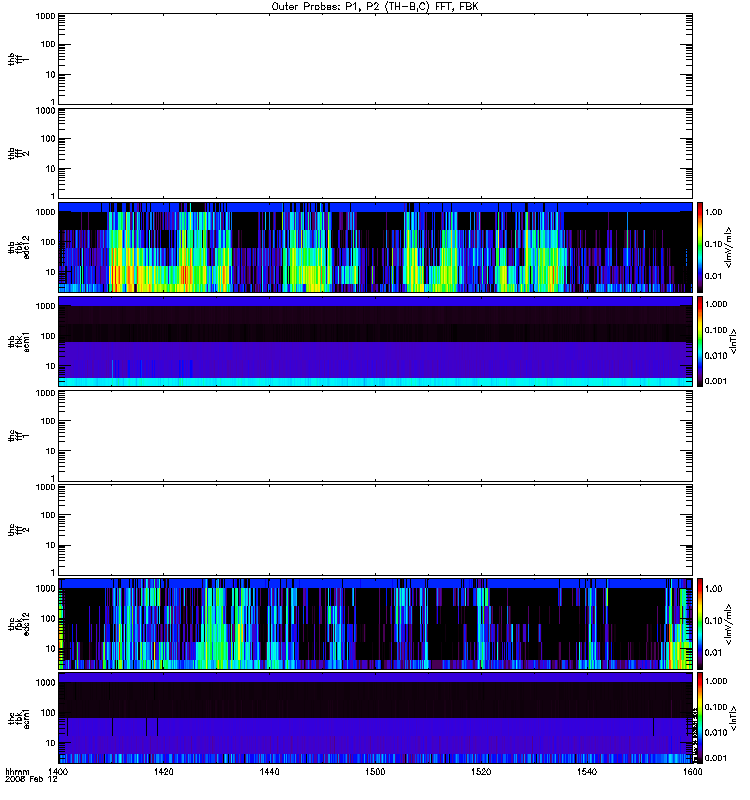Click the thb edc12 mV/m color bar
Viewport: 750px width, 800px height.
coord(700,247)
